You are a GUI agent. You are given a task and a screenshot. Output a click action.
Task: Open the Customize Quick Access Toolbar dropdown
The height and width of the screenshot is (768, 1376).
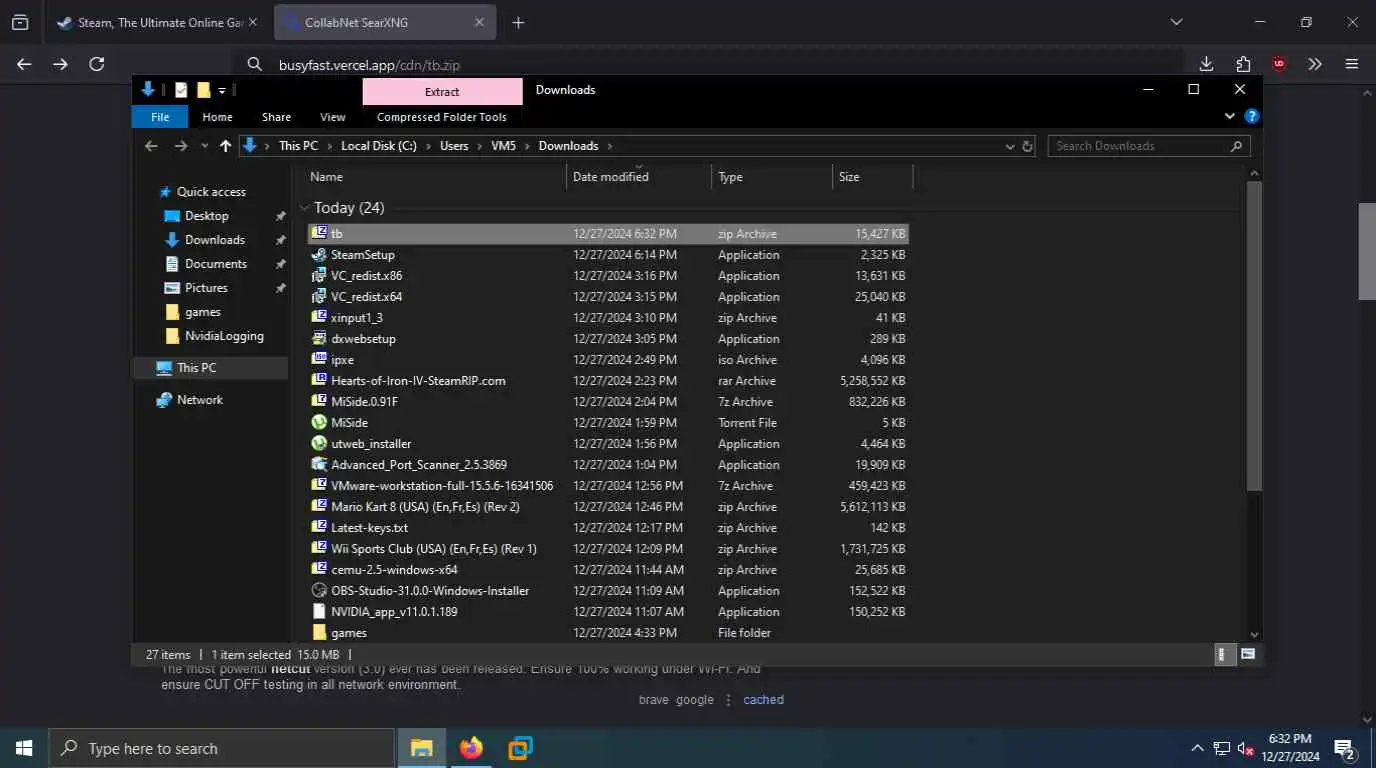[222, 90]
